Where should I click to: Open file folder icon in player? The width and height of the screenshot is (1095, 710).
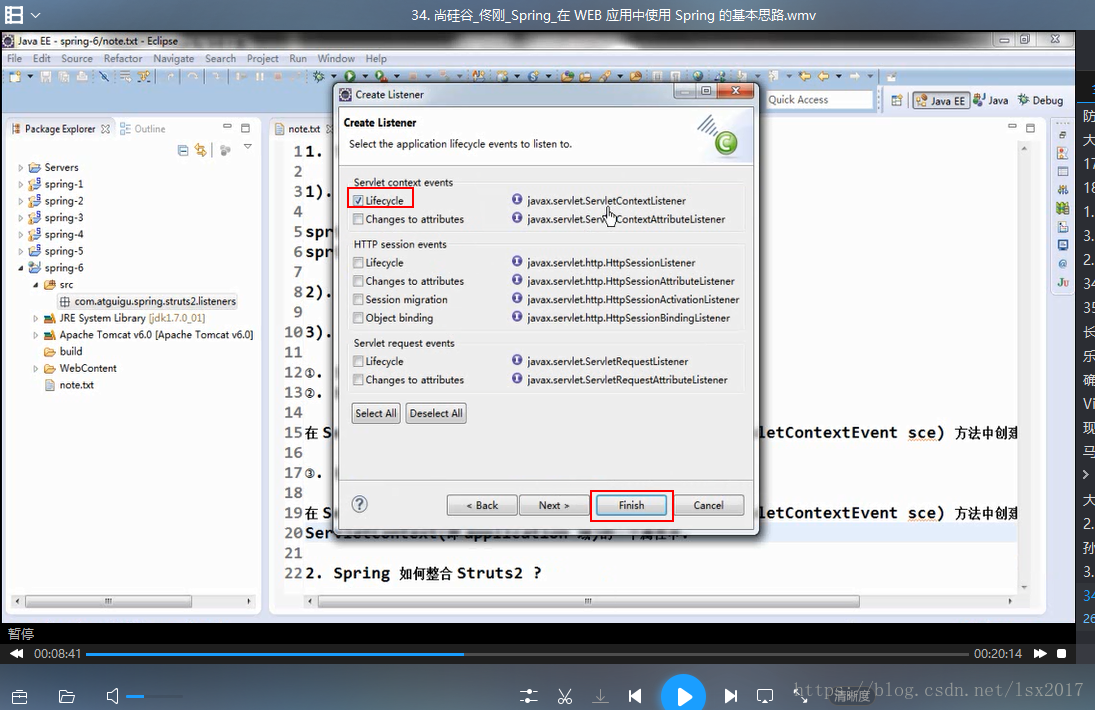coord(66,696)
